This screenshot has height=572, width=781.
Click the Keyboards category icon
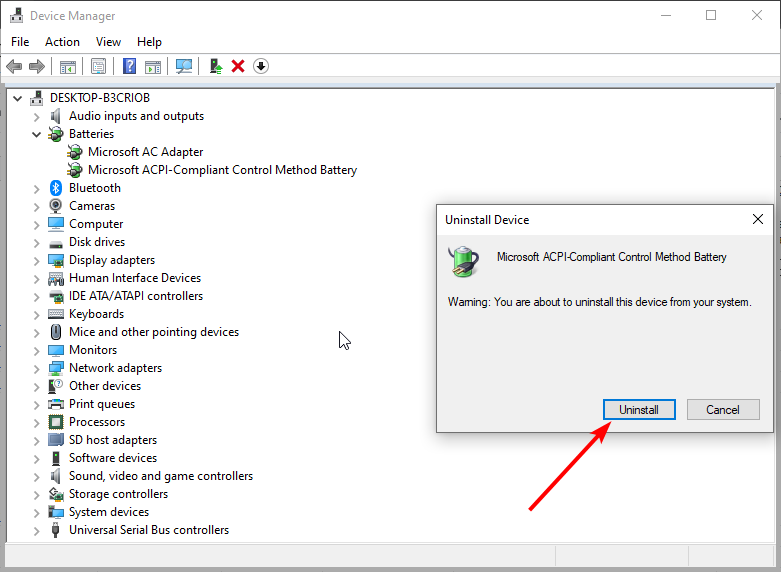coord(56,314)
